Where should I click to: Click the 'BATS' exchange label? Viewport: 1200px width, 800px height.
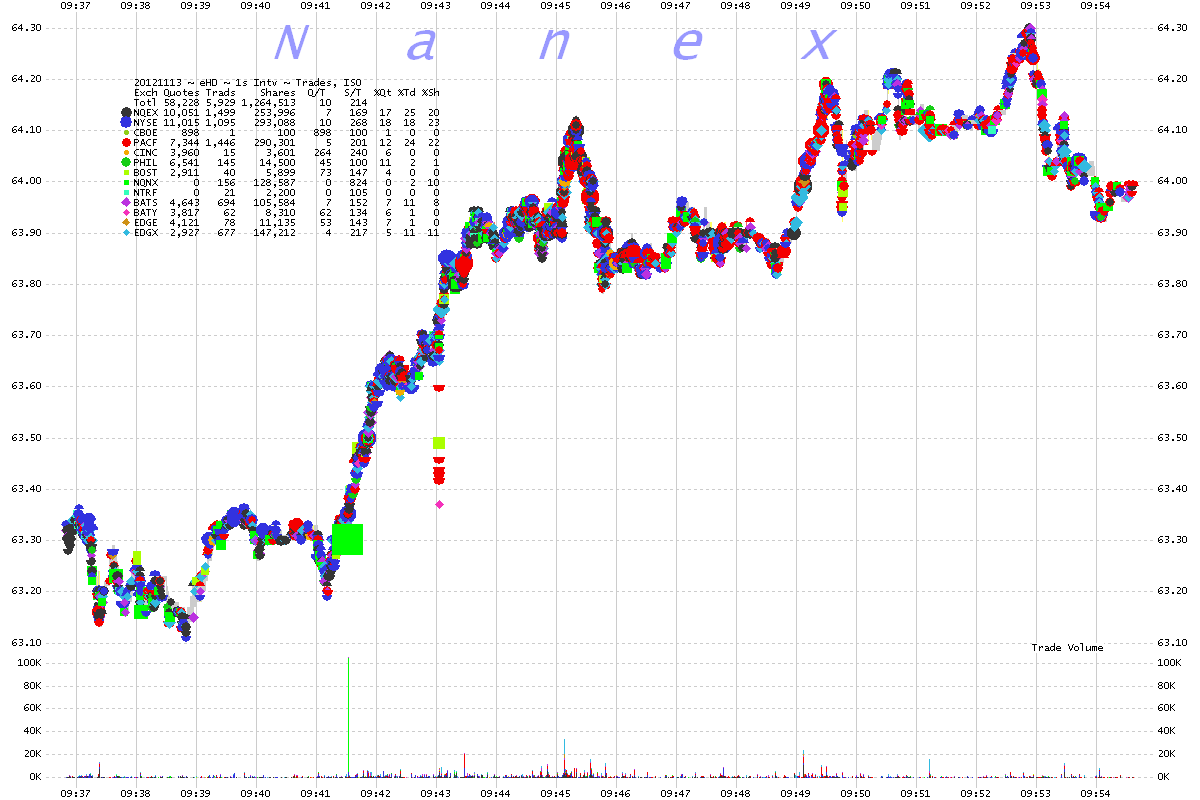146,202
